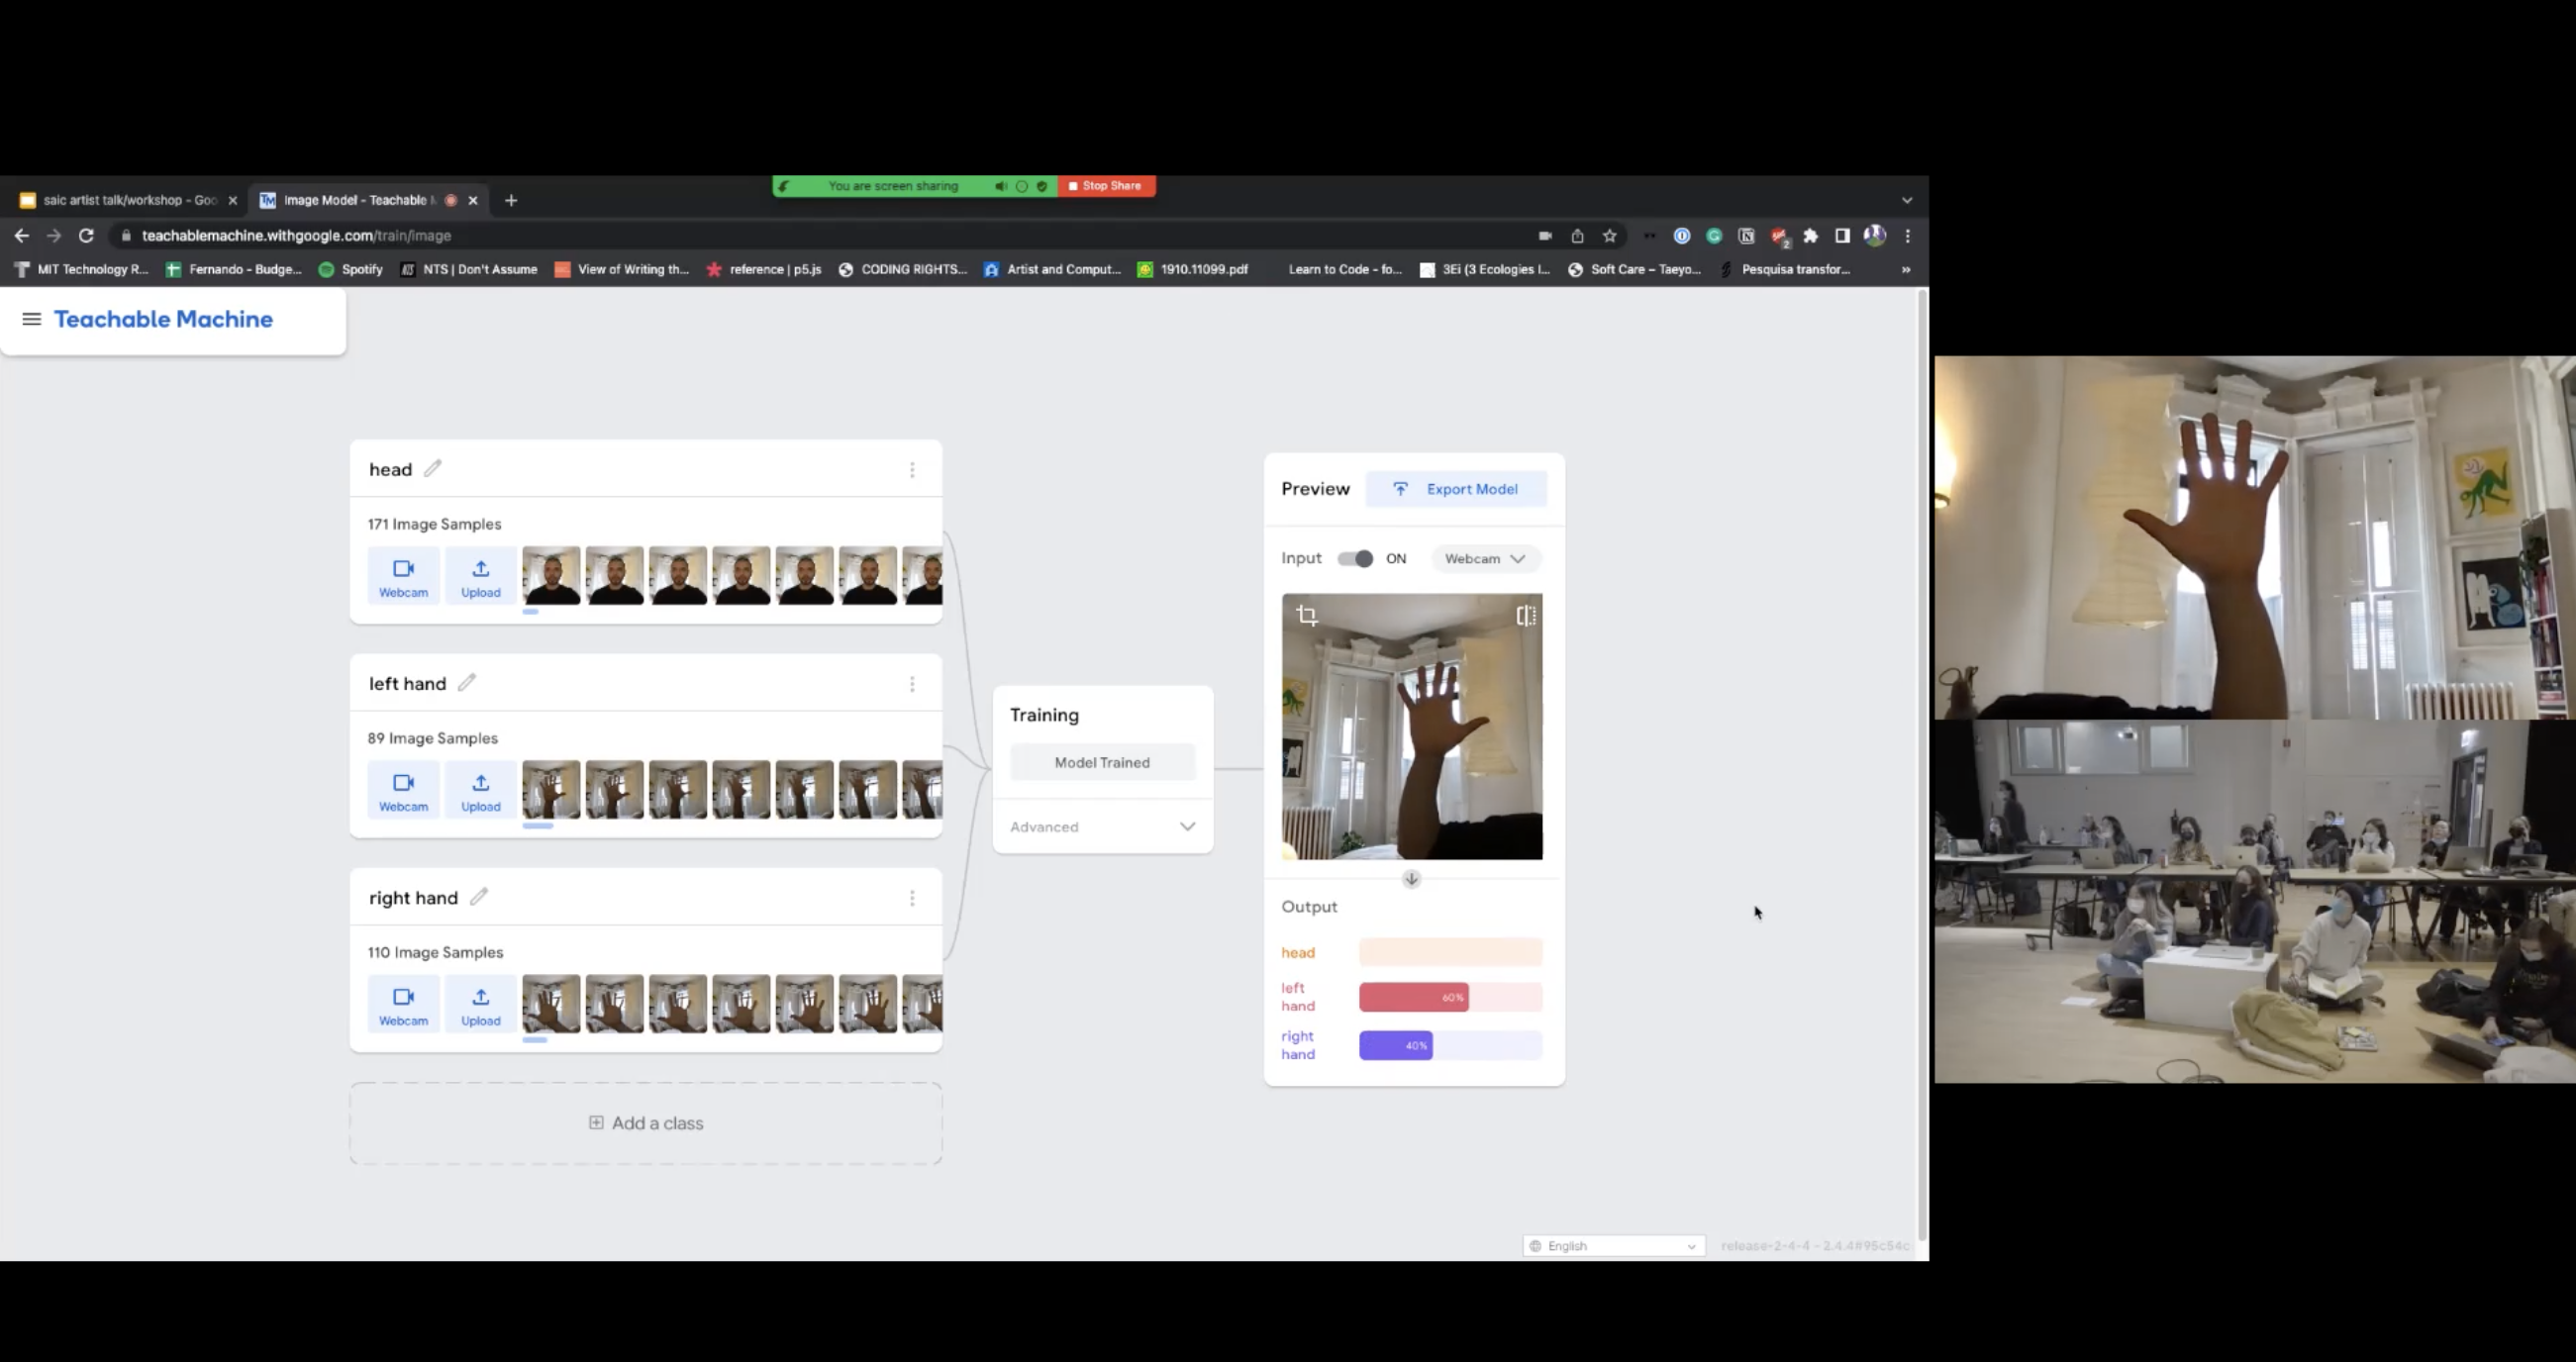This screenshot has width=2576, height=1362.
Task: Open the Teachable Machine hamburger menu
Action: click(x=31, y=319)
